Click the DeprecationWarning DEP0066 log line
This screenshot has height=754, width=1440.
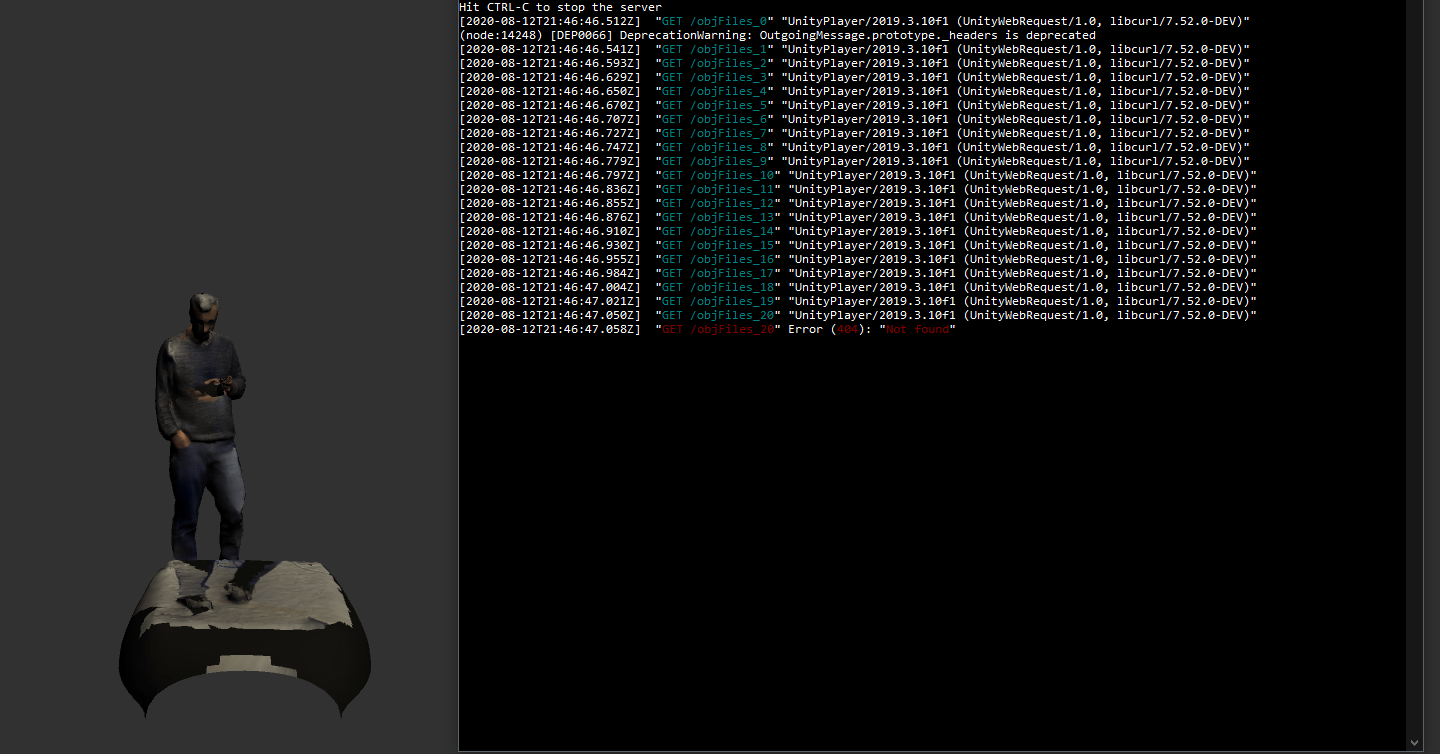pos(777,35)
